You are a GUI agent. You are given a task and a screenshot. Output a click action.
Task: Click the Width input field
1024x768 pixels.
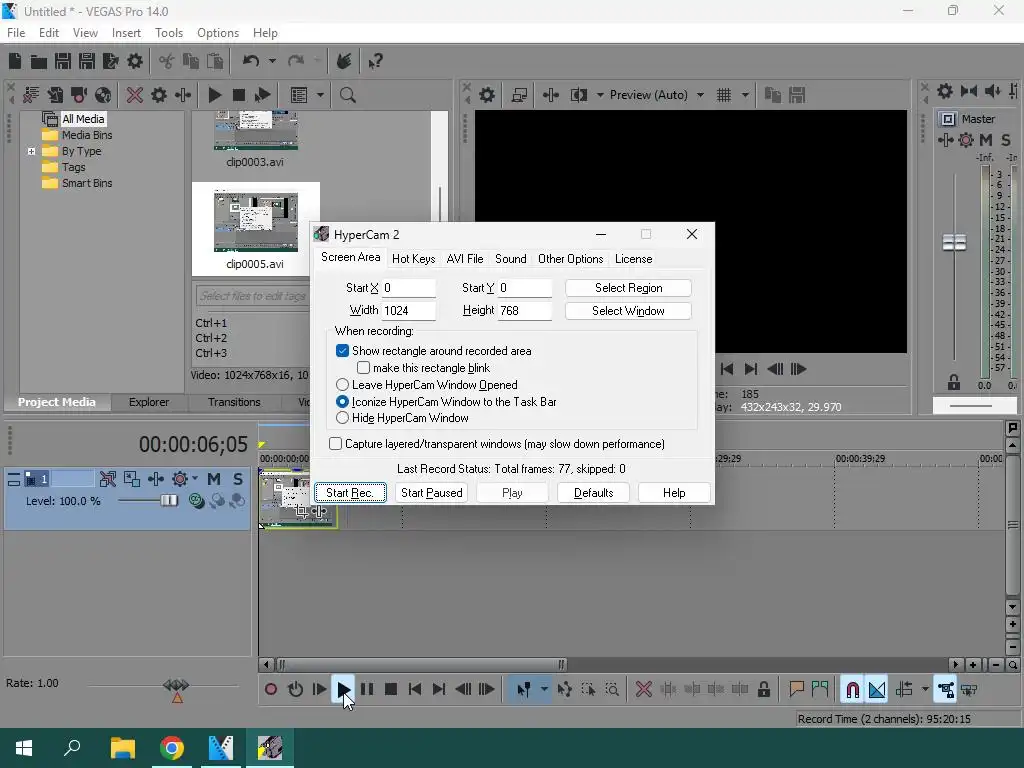409,311
